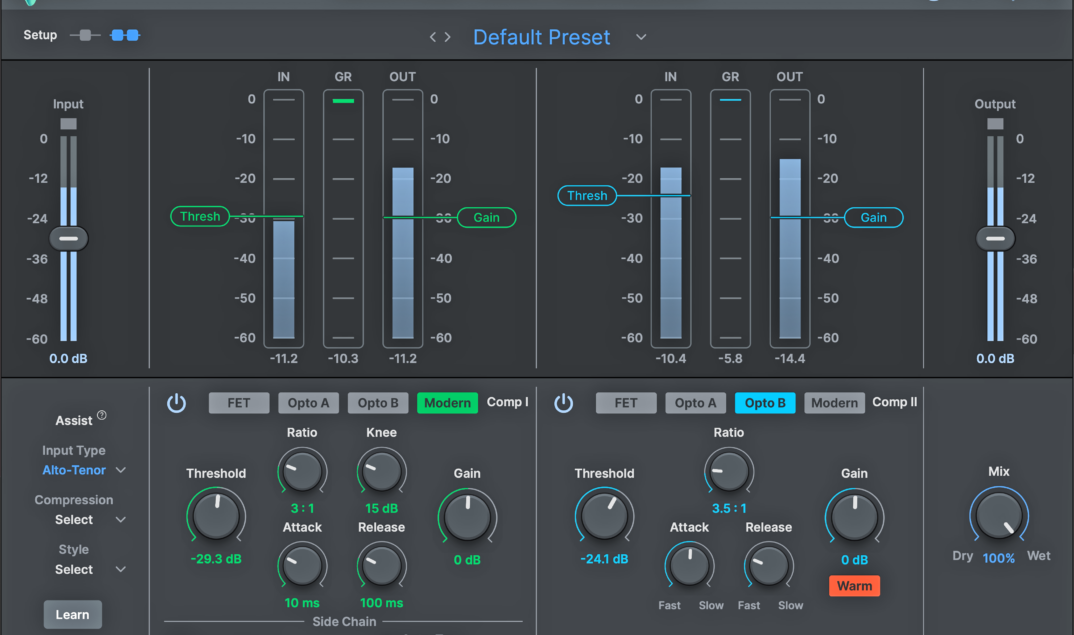Click the Input clip indicator
Viewport: 1074px width, 635px height.
(x=68, y=124)
